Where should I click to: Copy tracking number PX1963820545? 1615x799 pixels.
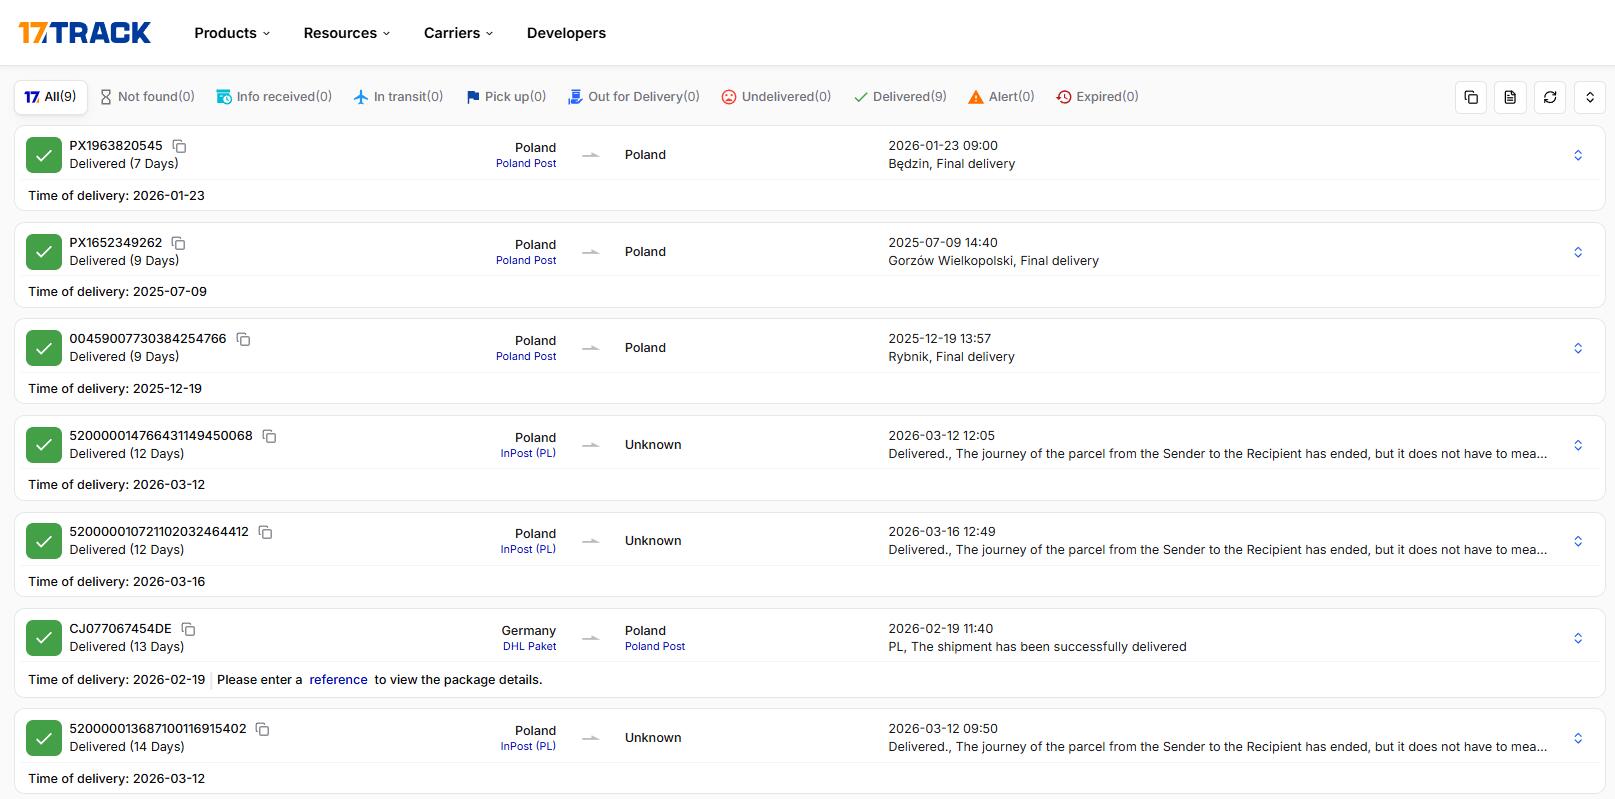coord(180,146)
